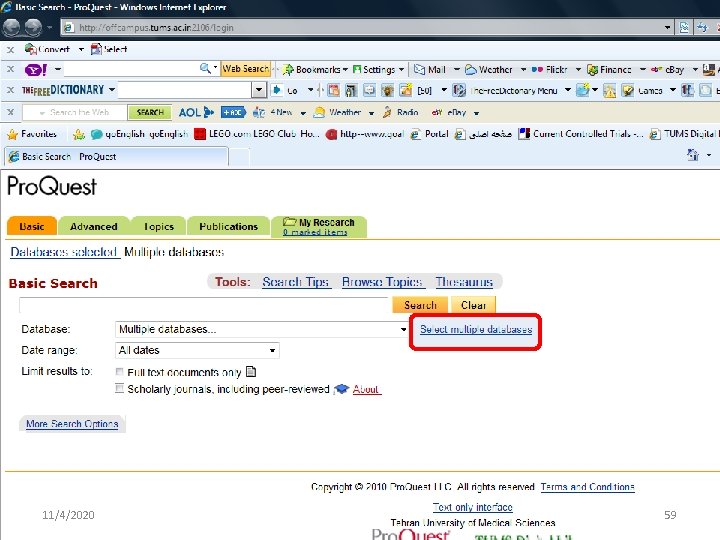
Task: Switch to the Advanced search tab
Action: (94, 226)
